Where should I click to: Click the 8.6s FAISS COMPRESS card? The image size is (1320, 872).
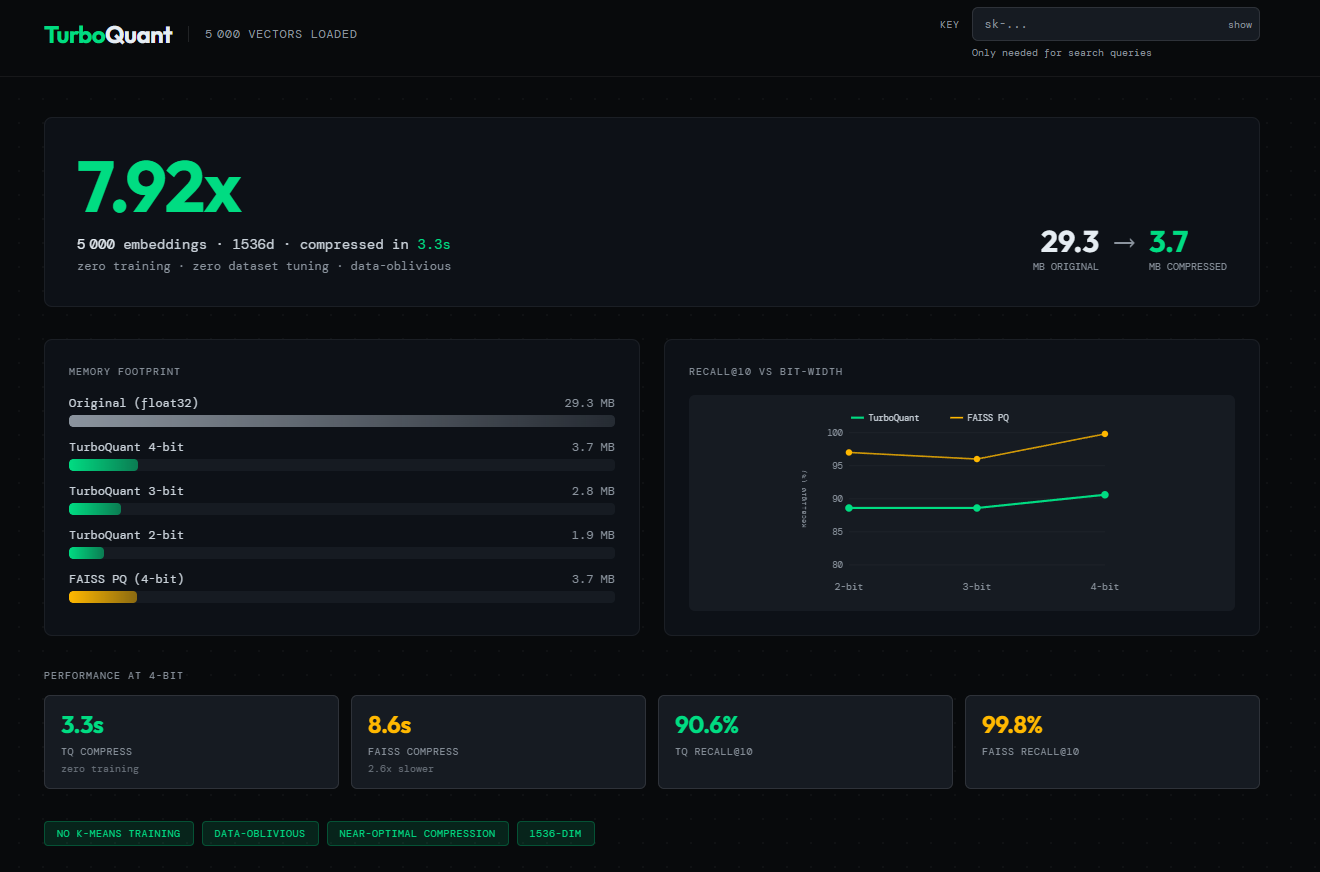[498, 742]
